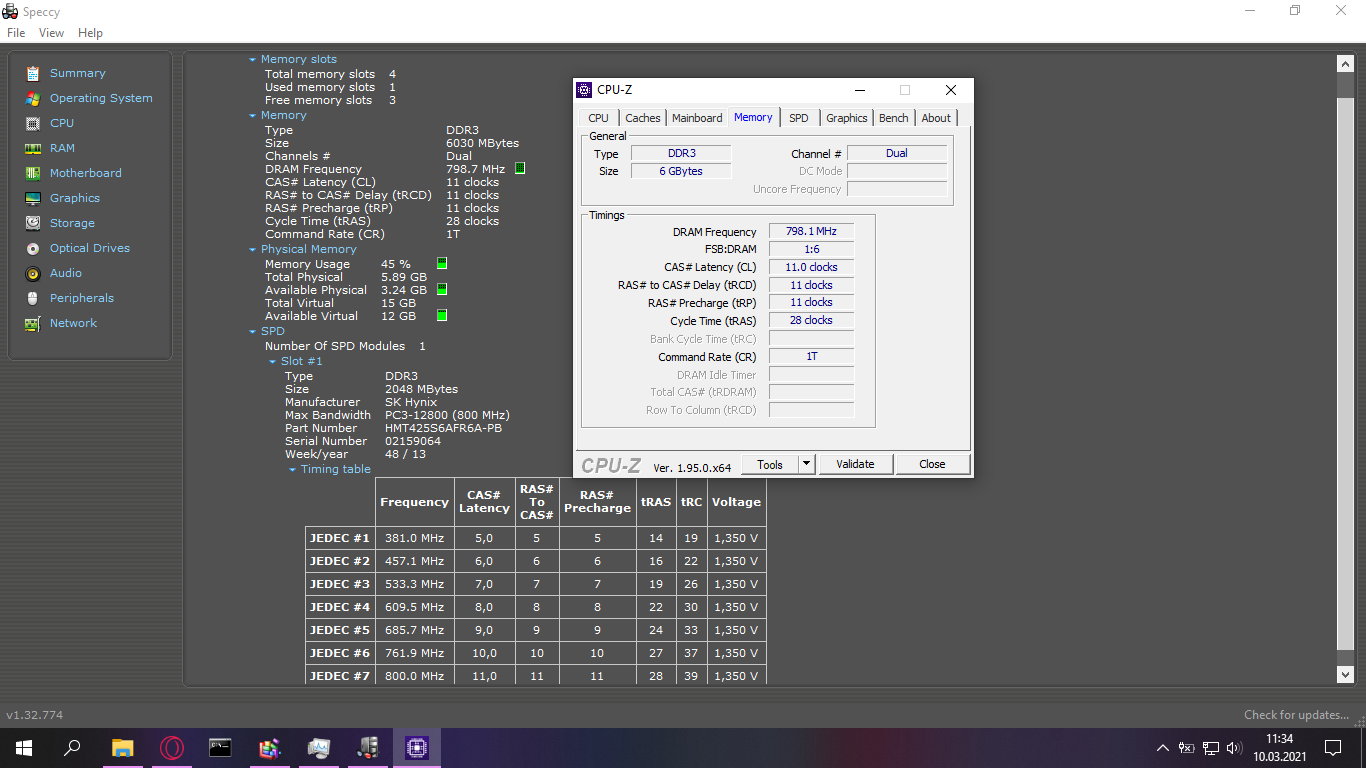Collapse the Slot #1 node

point(272,362)
